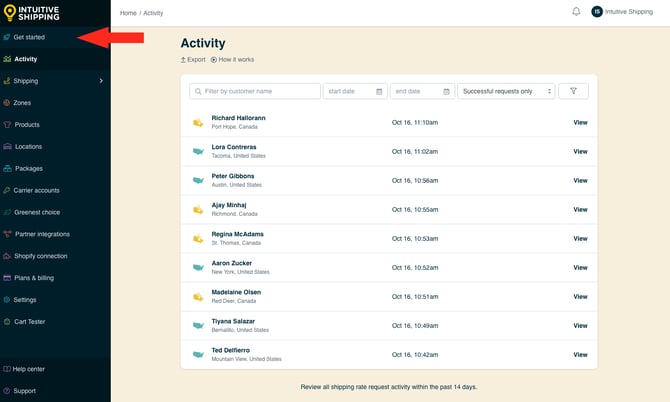This screenshot has width=670, height=402.
Task: Click the name Richard Hallorann
Action: [x=238, y=118]
